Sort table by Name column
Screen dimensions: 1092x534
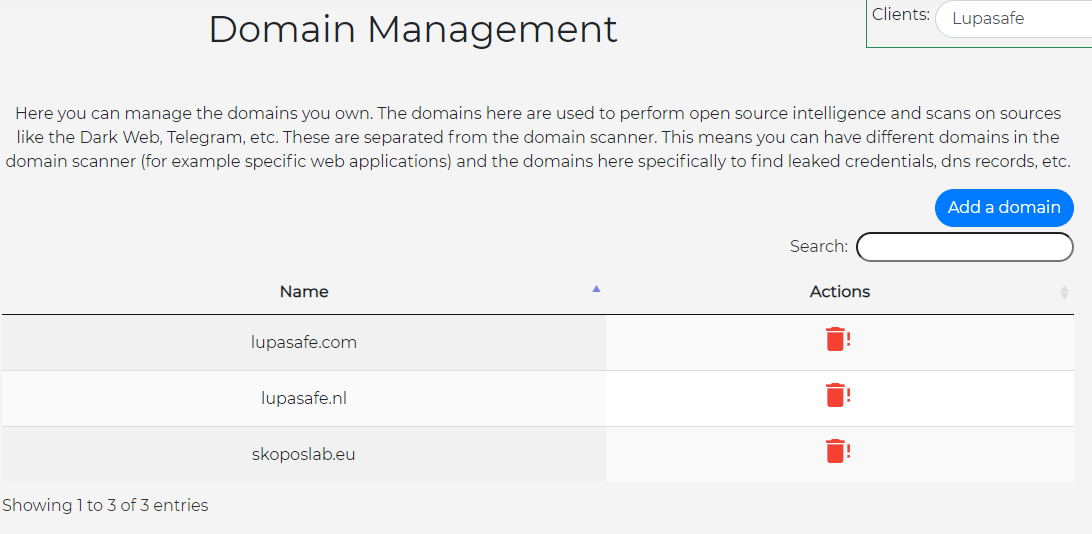(596, 289)
